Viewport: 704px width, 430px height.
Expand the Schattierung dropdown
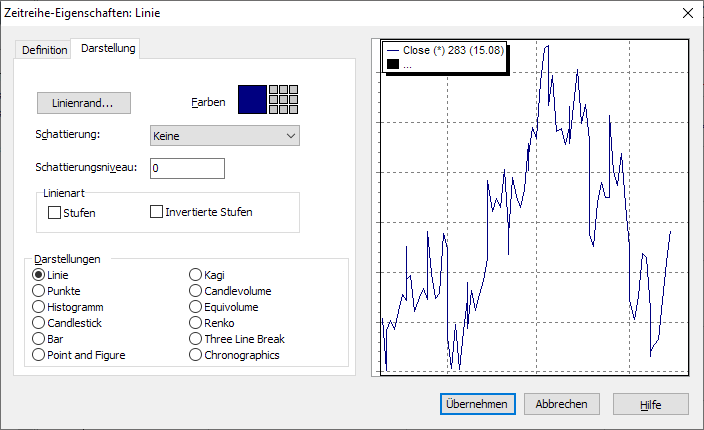224,135
